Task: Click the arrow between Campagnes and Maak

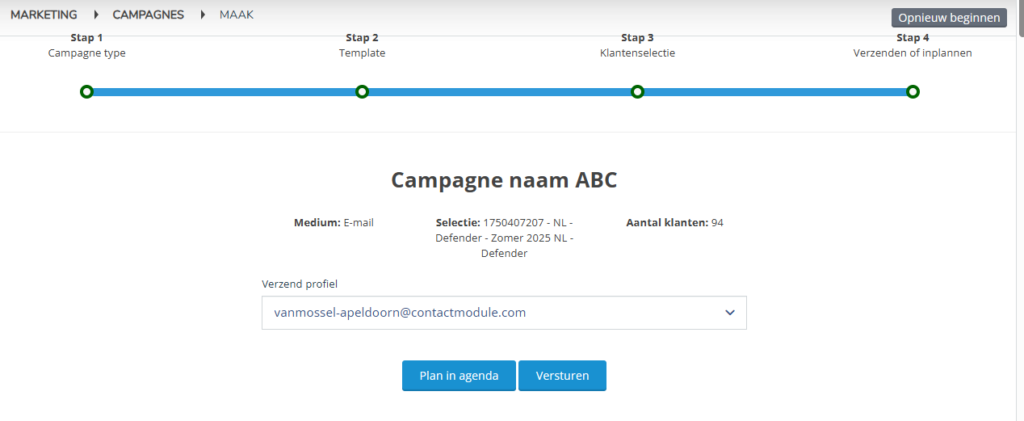Action: pyautogui.click(x=203, y=14)
